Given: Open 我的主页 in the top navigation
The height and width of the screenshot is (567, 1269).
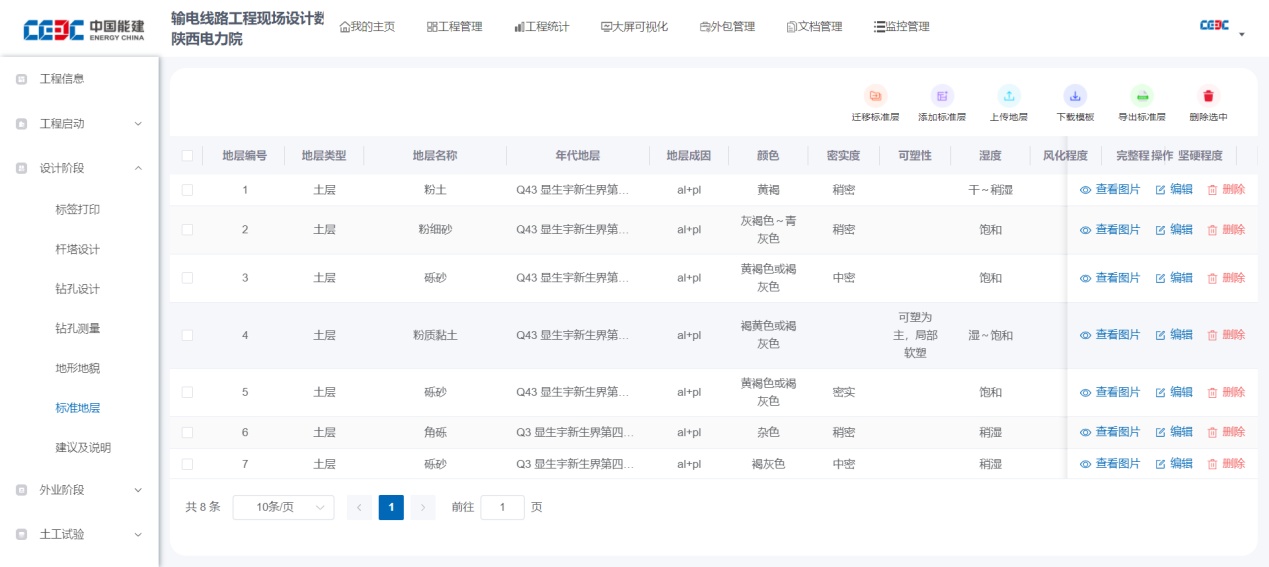Looking at the screenshot, I should [367, 27].
